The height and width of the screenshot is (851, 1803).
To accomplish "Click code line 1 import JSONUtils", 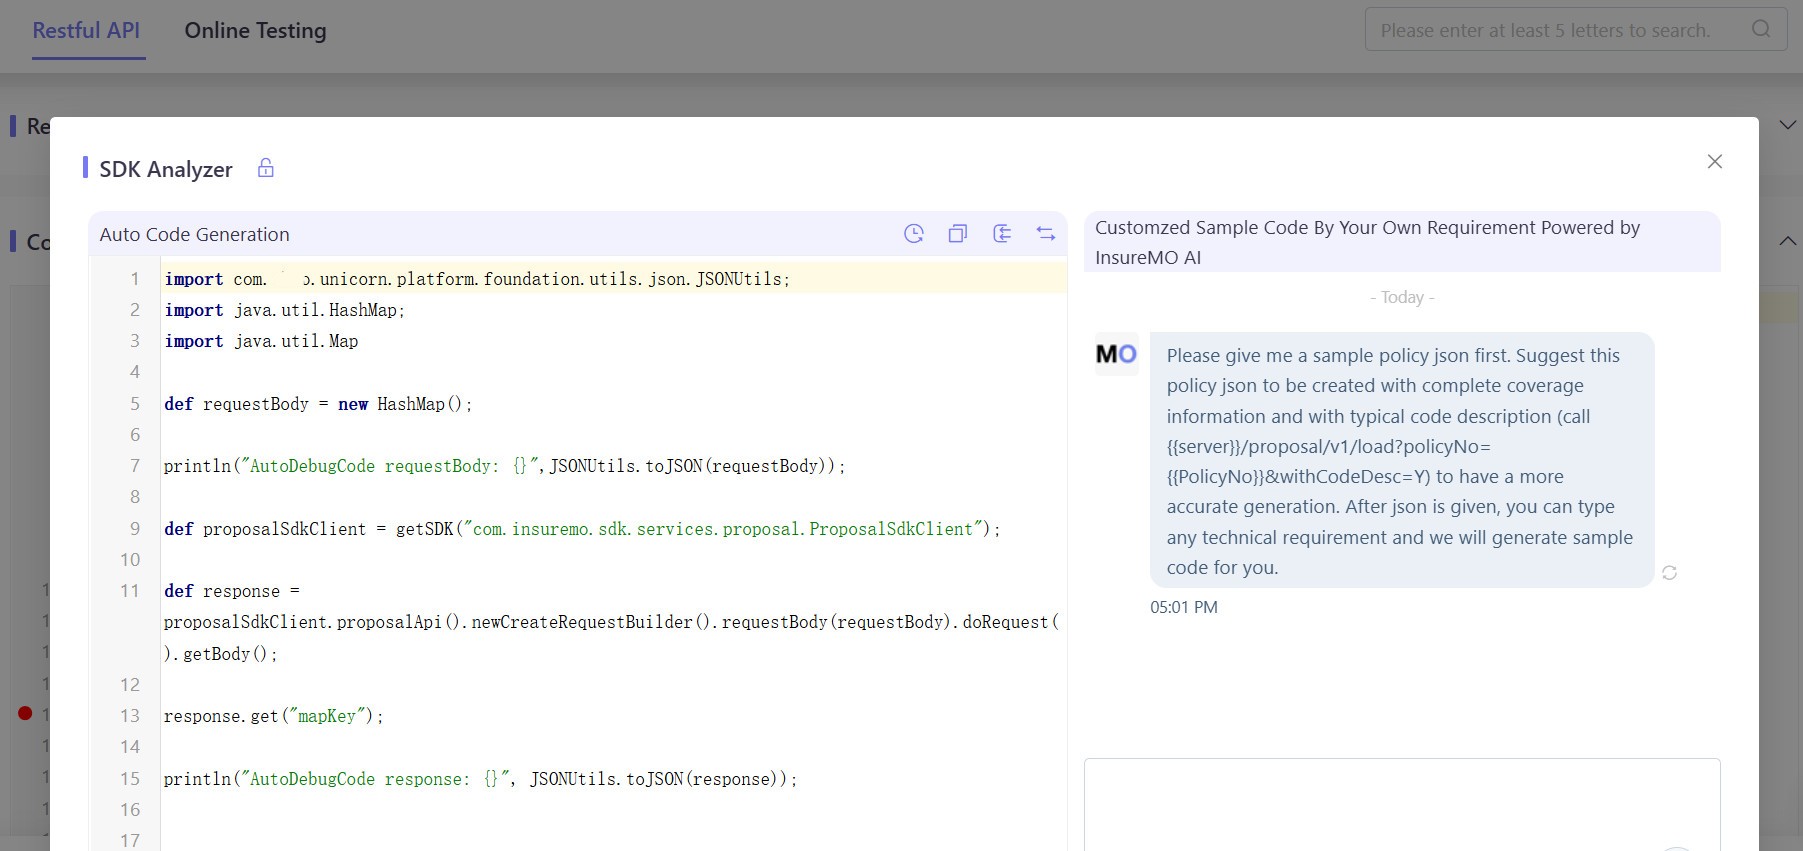I will (477, 279).
